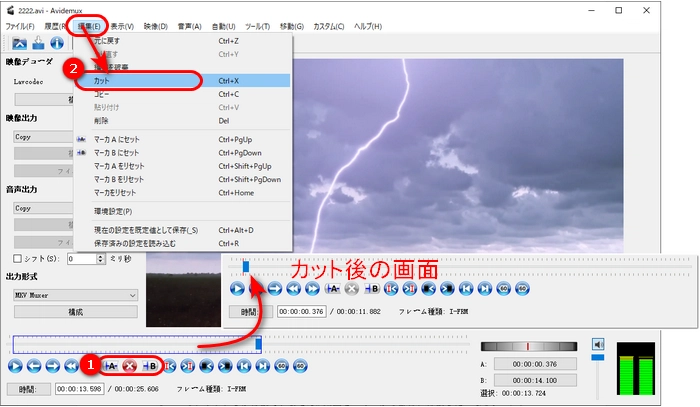The height and width of the screenshot is (407, 700).
Task: Set marker A in the post-cut inset panel
Action: (x=332, y=289)
